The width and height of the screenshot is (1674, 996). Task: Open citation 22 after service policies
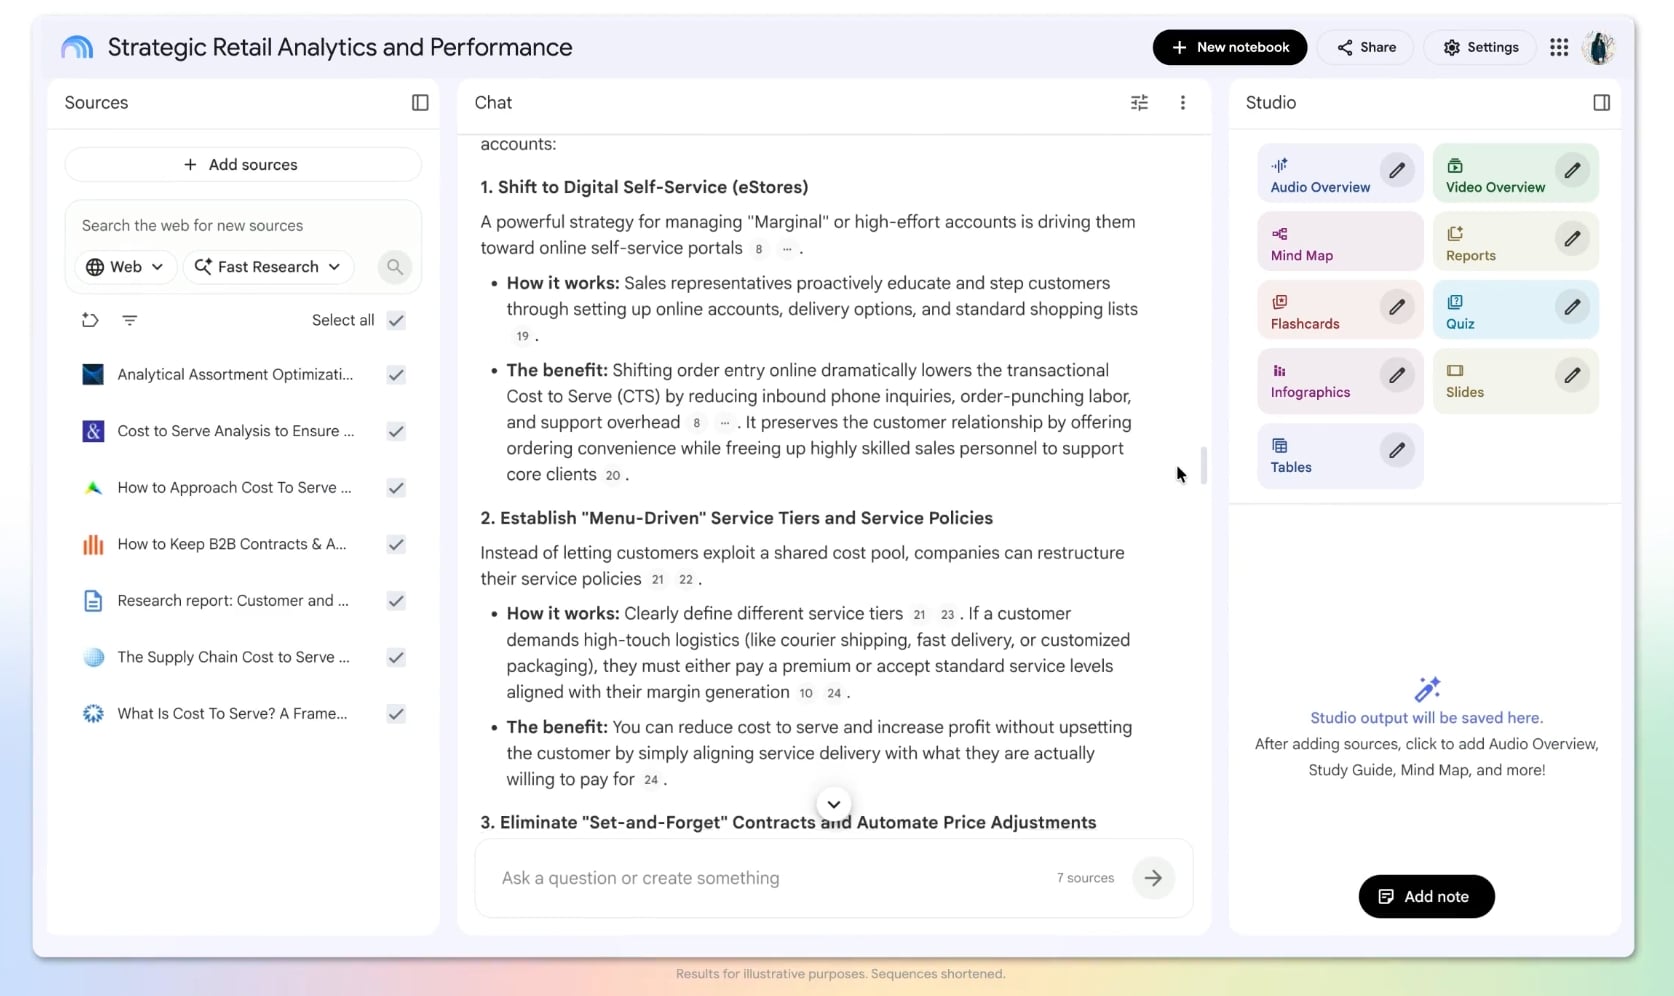point(685,580)
